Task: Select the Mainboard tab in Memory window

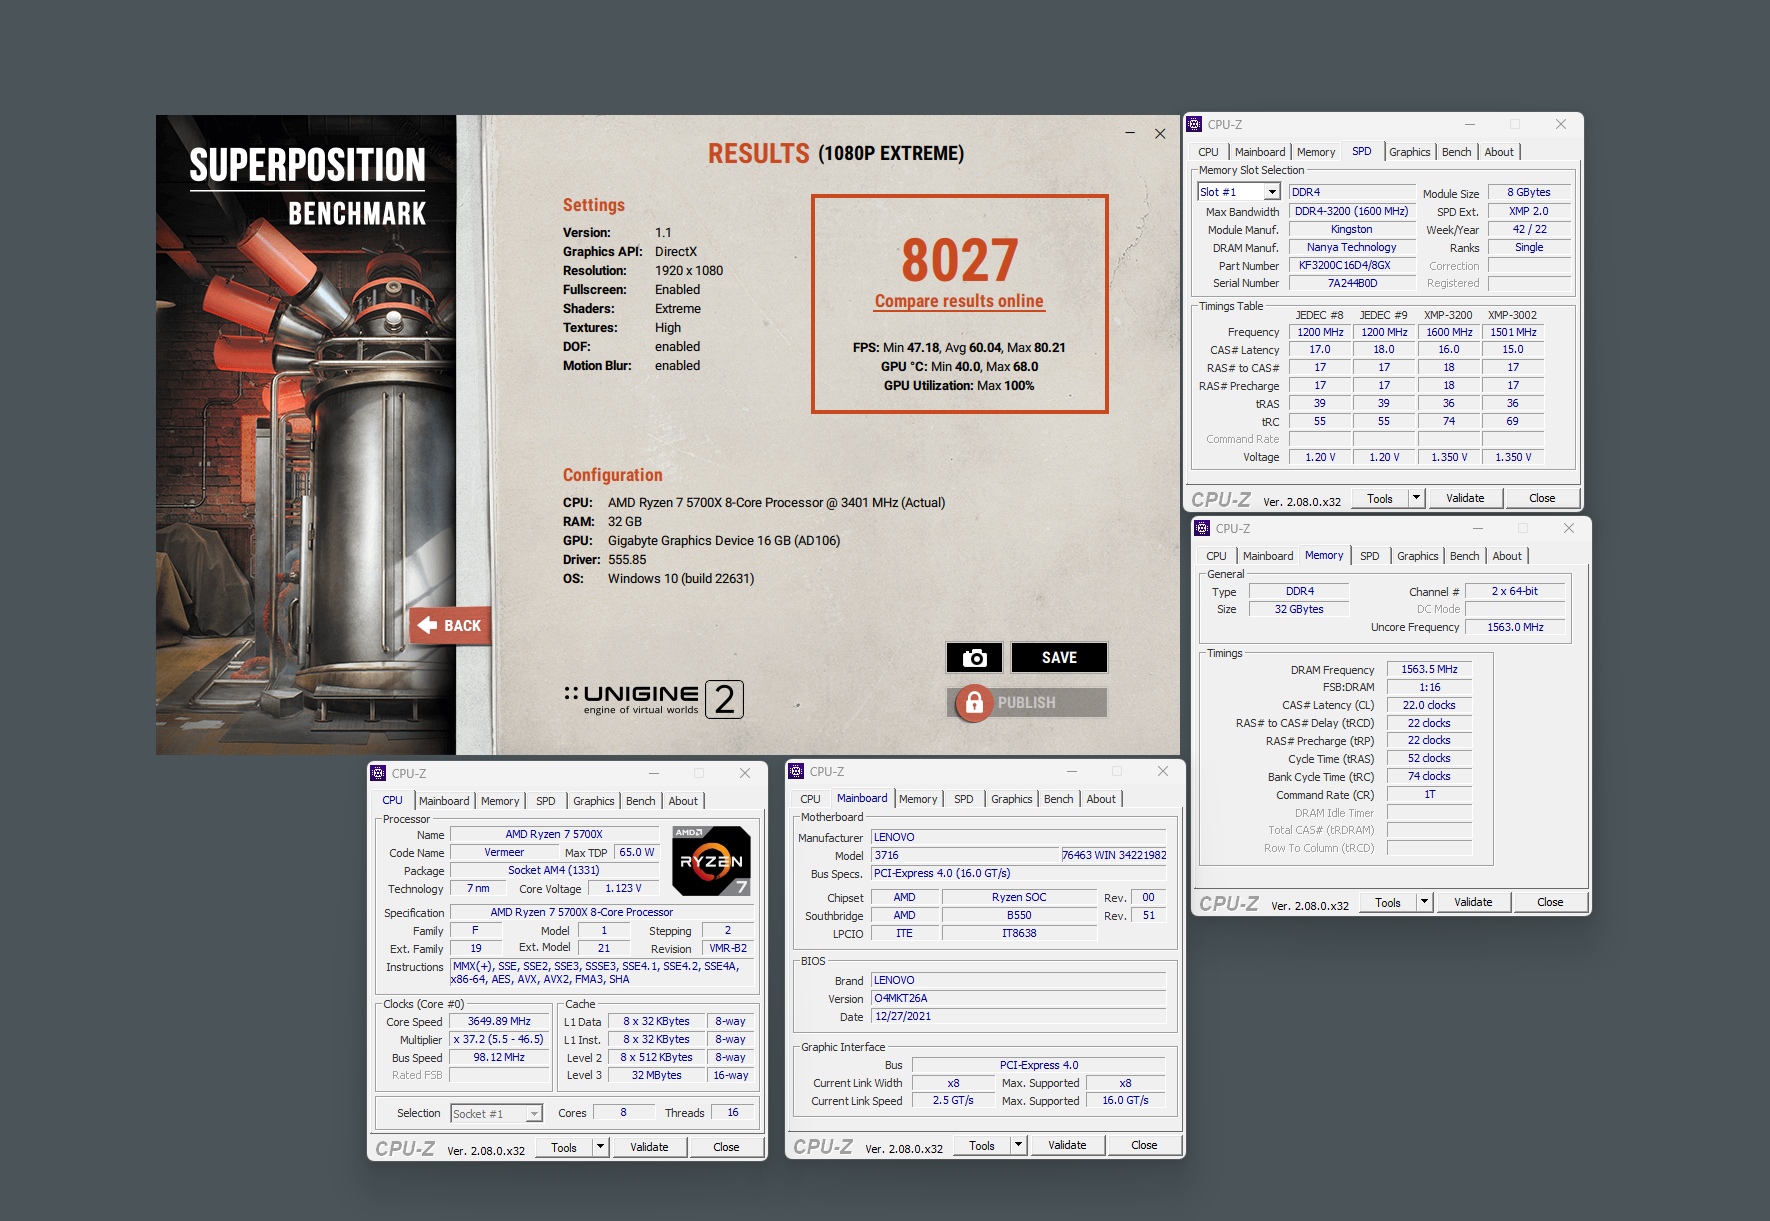Action: (x=1268, y=556)
